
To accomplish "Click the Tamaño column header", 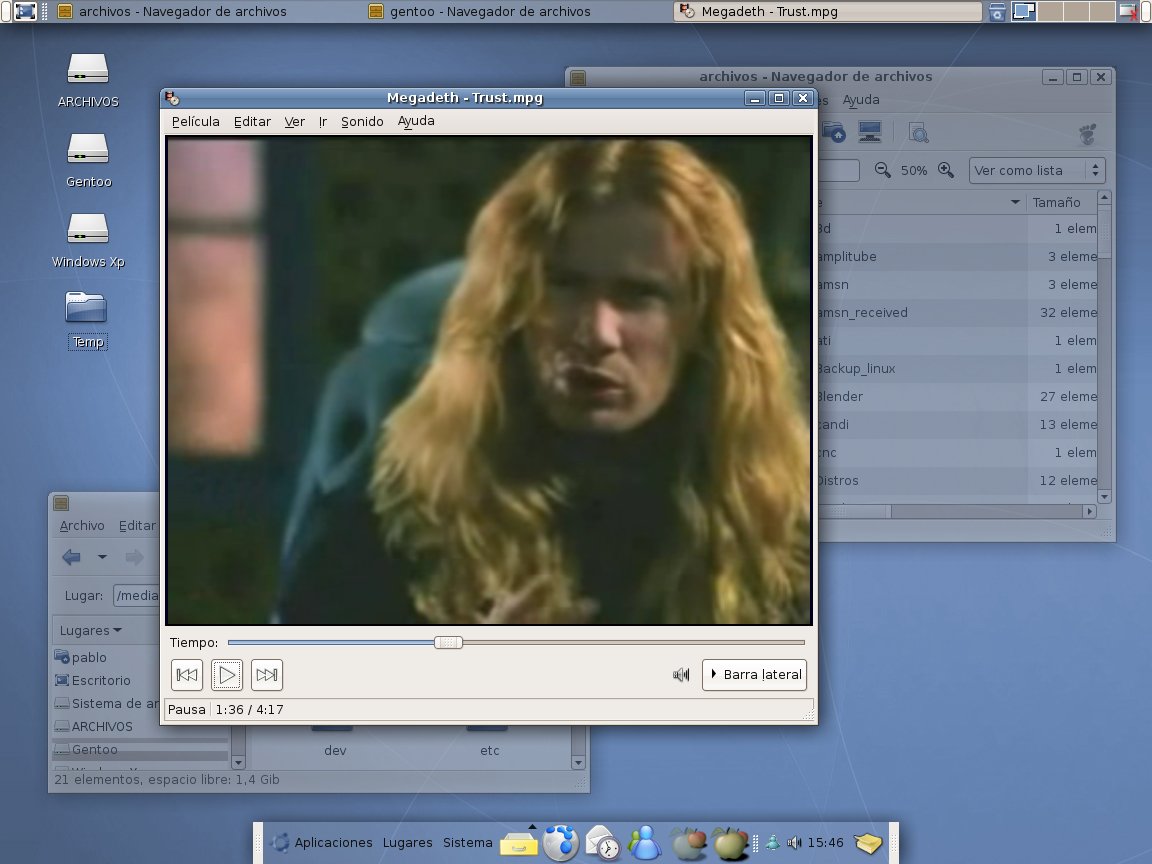I will click(1056, 202).
